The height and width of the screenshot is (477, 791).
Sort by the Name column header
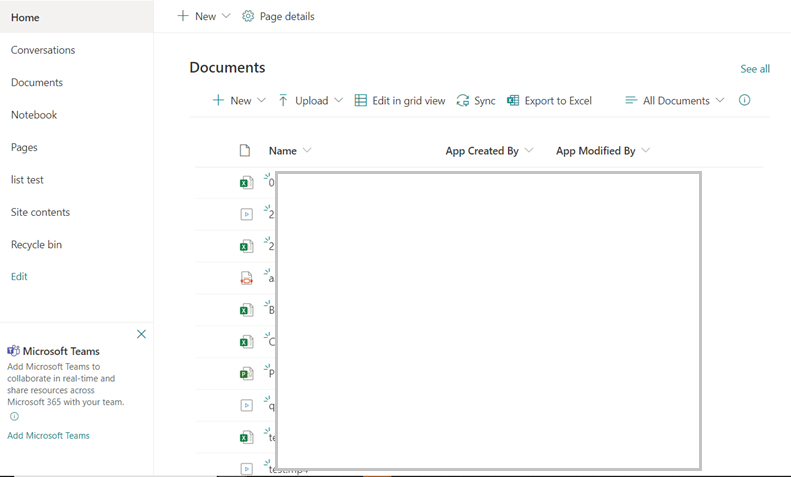pyautogui.click(x=282, y=151)
